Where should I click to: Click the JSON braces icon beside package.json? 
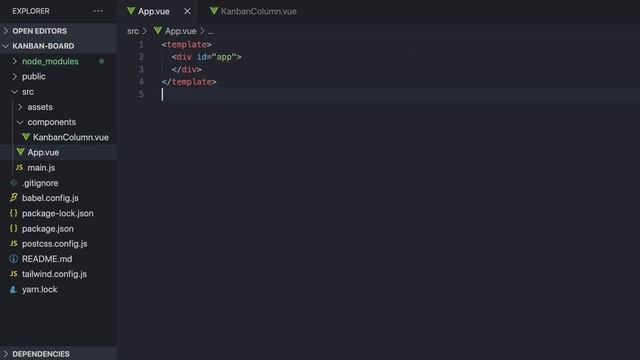[13, 228]
